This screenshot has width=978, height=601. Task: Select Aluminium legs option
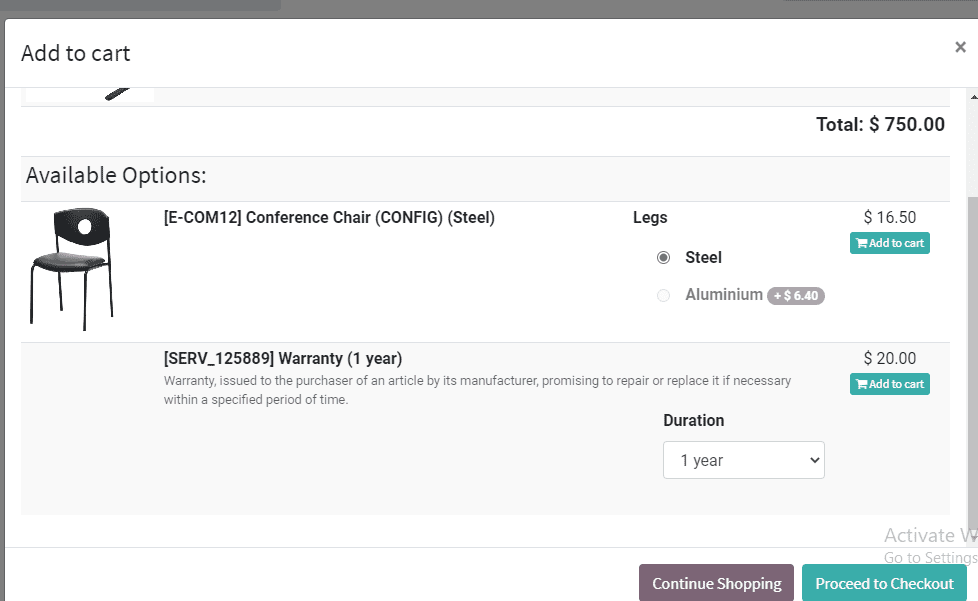pos(663,295)
